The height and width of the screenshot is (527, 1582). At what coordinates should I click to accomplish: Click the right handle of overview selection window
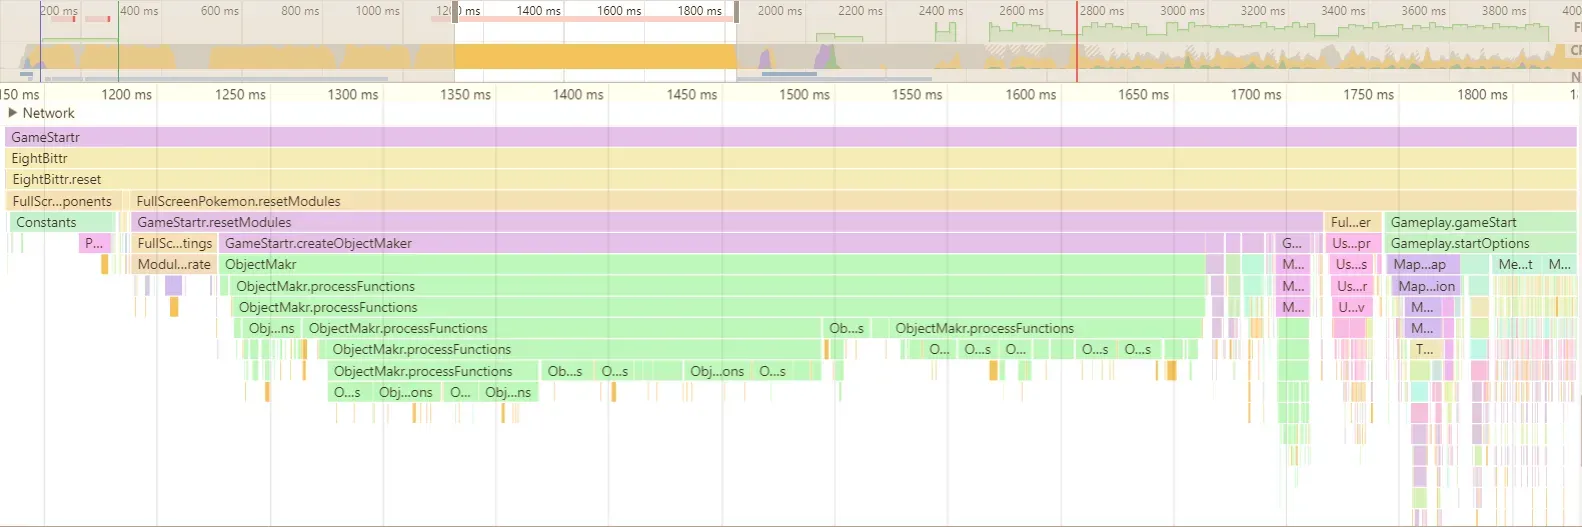737,12
